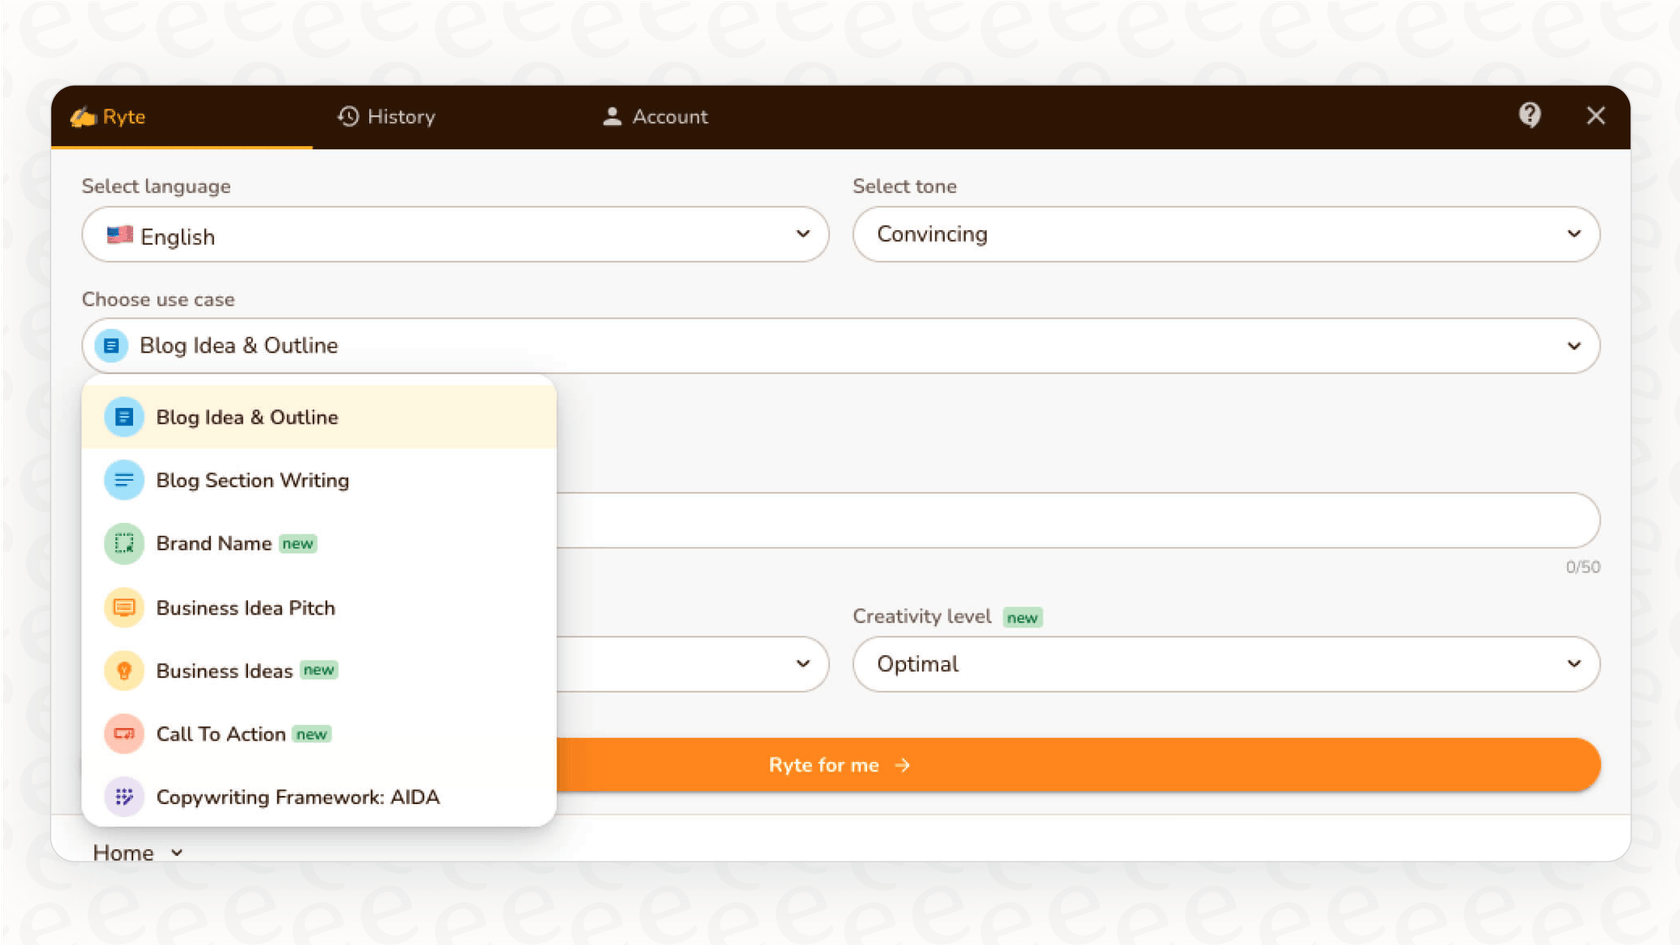1680x945 pixels.
Task: Open the help question mark icon
Action: (1529, 116)
